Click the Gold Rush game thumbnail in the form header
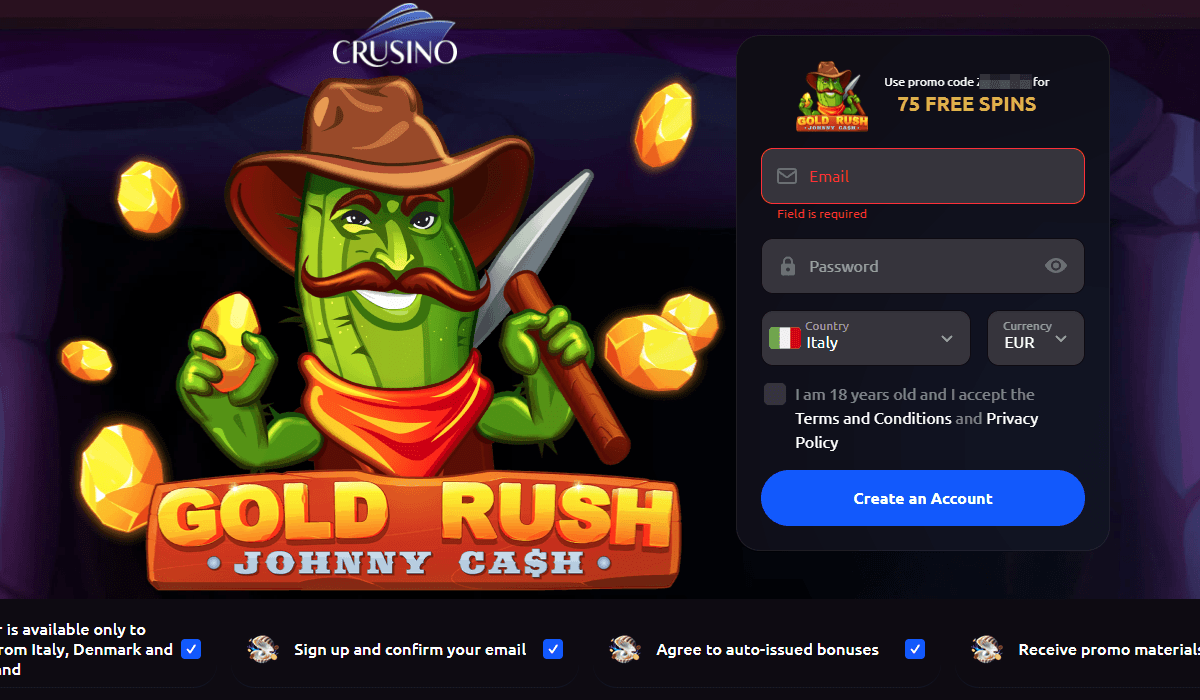Screen dimensions: 1200x700 pos(832,96)
